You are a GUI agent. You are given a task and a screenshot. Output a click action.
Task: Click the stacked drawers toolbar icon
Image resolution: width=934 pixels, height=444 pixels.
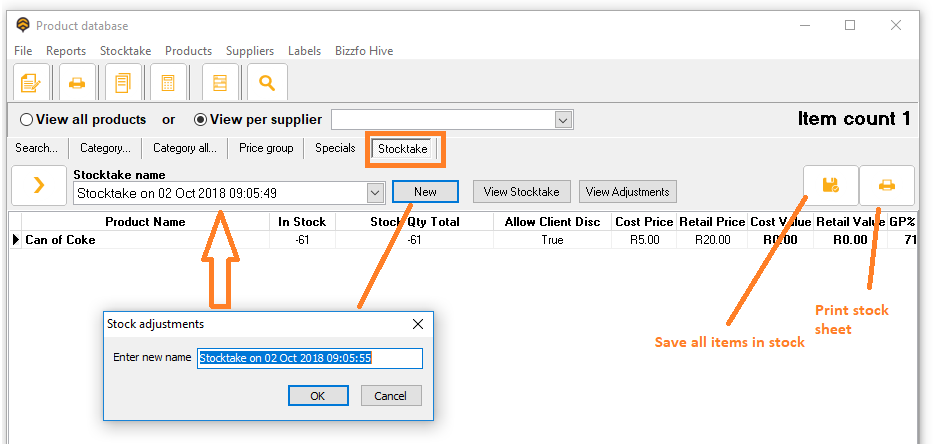pyautogui.click(x=220, y=82)
